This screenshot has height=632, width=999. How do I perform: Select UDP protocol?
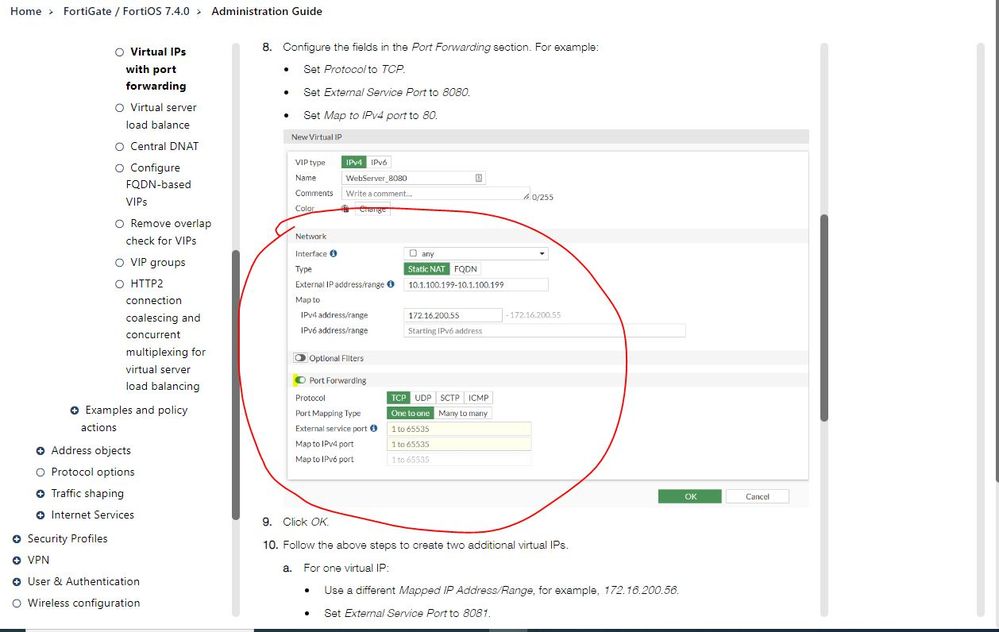(x=423, y=398)
